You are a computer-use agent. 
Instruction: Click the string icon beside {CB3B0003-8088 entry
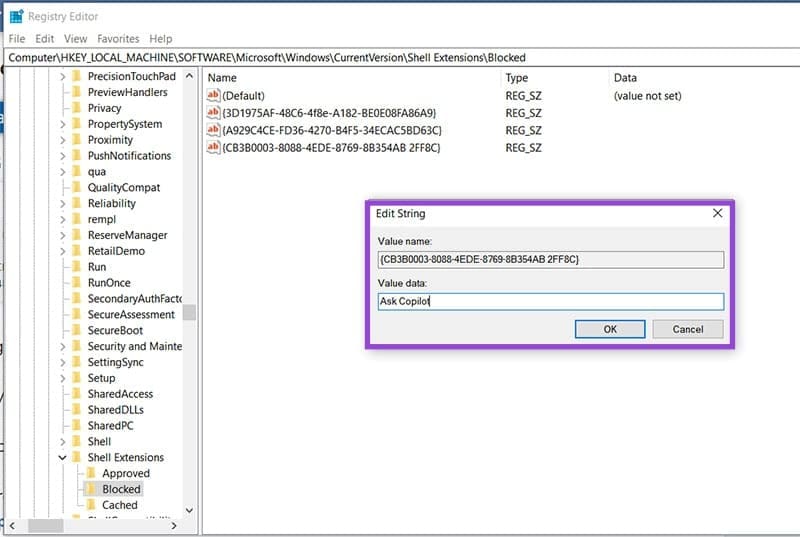213,147
